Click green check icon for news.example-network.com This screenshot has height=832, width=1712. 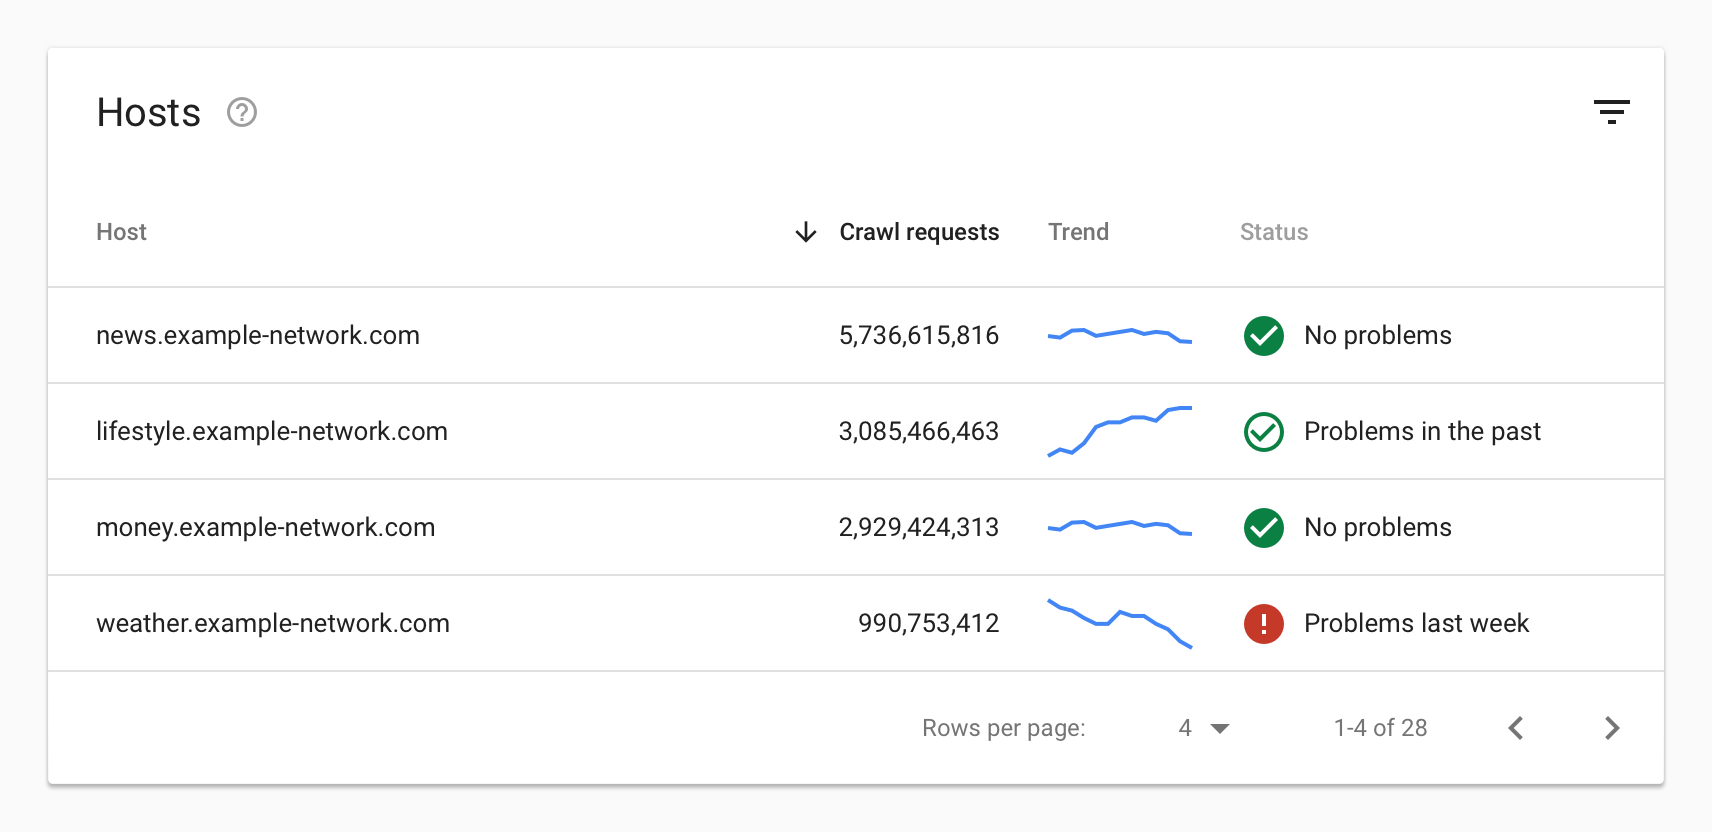tap(1263, 336)
